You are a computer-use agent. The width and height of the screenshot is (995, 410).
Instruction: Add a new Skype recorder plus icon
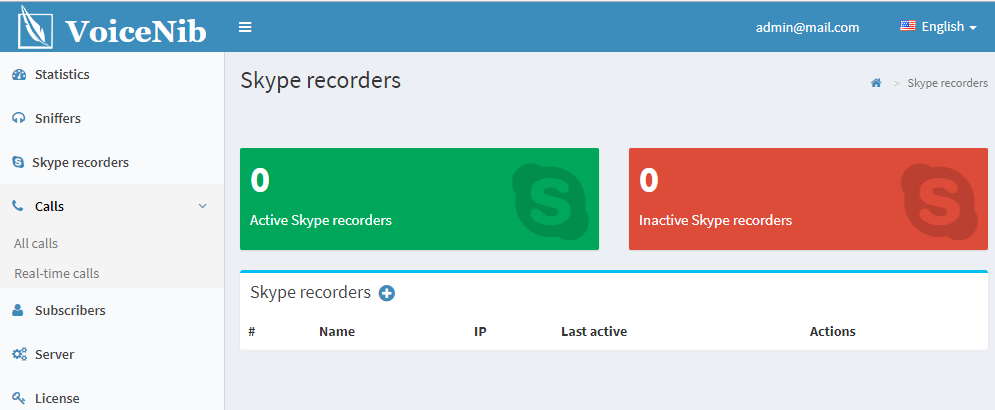(386, 293)
